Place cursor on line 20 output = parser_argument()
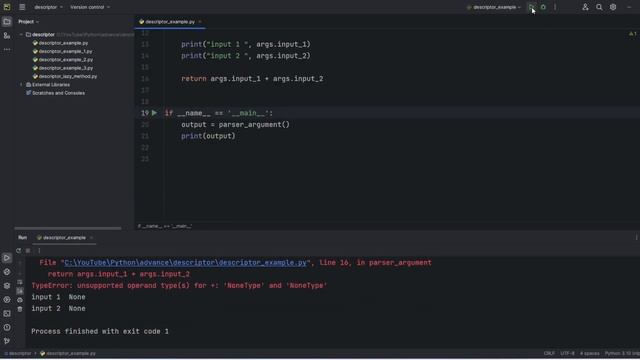 pyautogui.click(x=235, y=124)
